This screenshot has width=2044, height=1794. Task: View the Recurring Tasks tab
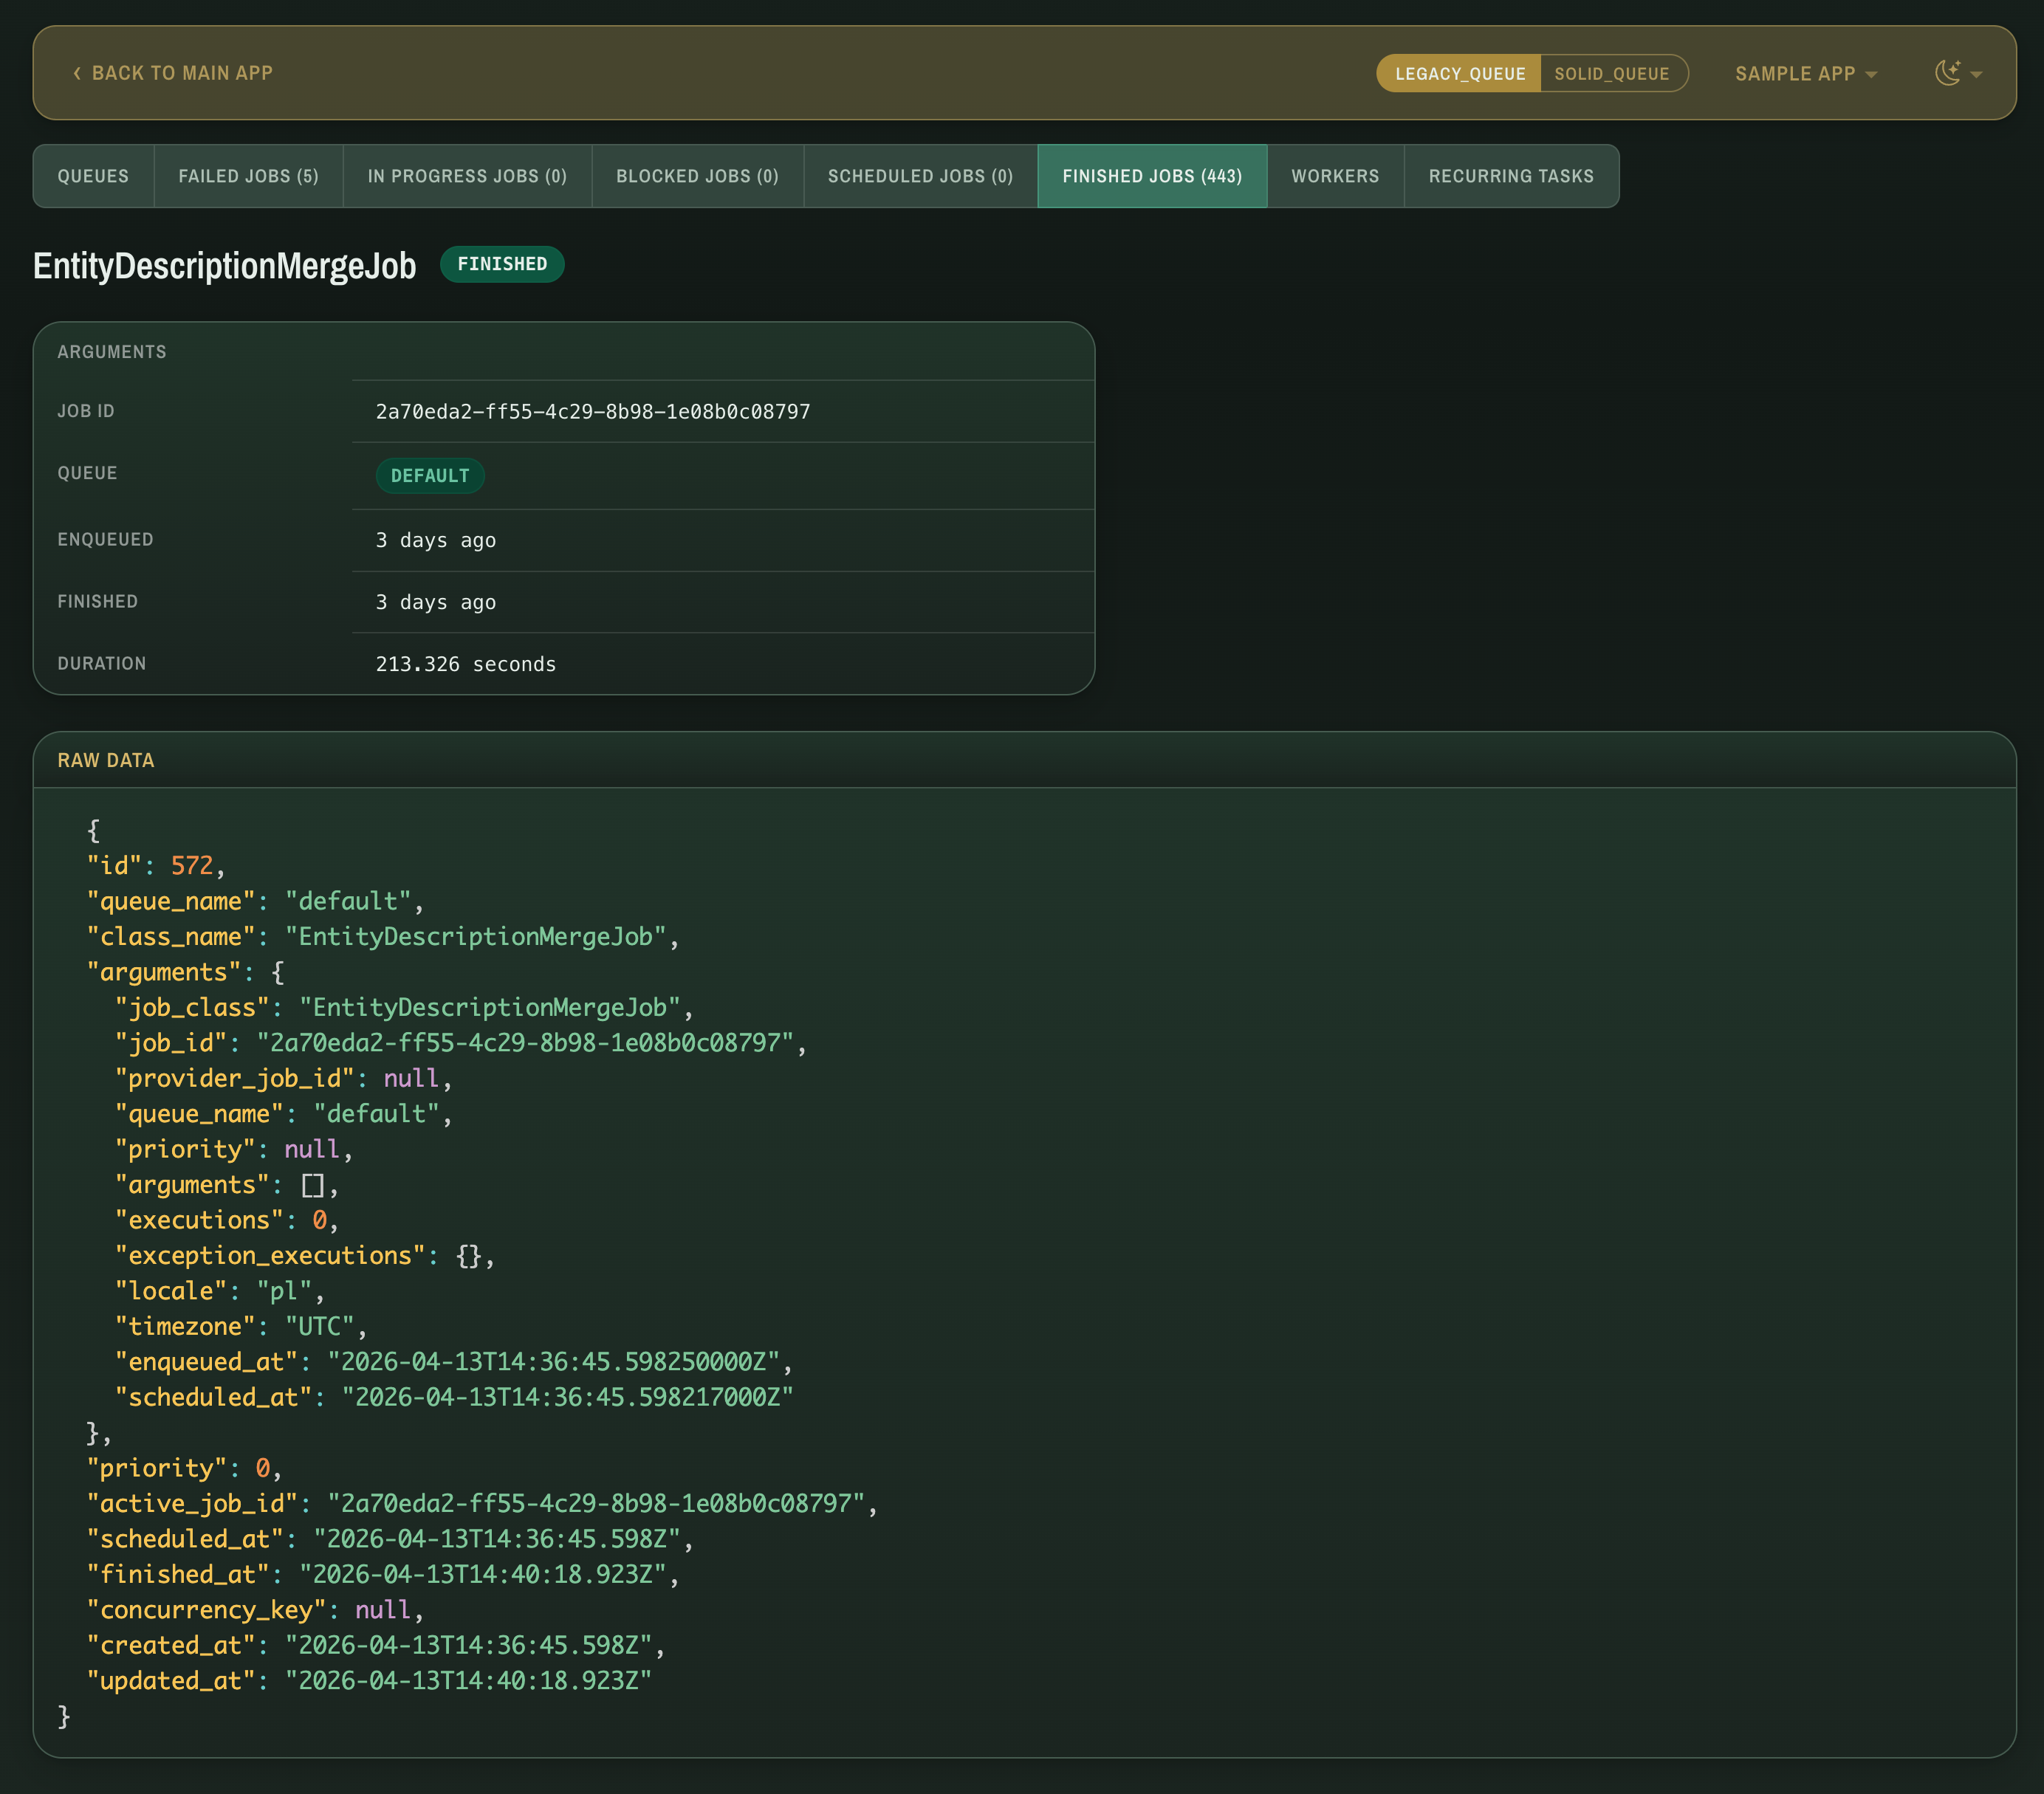point(1510,176)
